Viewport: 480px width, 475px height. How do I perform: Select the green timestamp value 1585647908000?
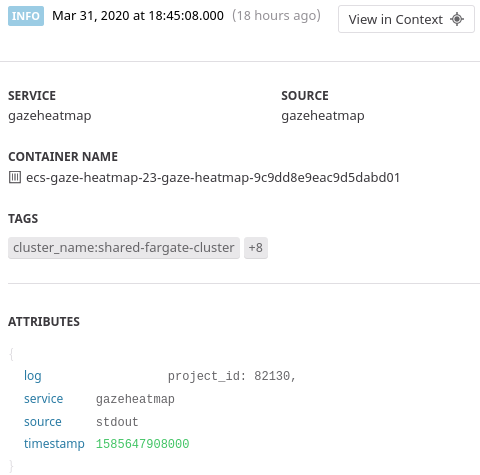point(143,444)
